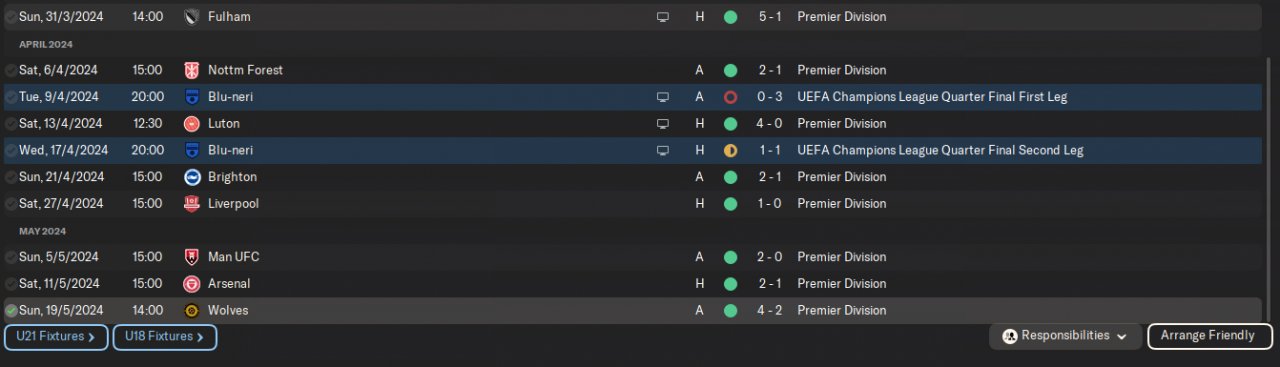Click the Arsenal club badge icon

[192, 284]
